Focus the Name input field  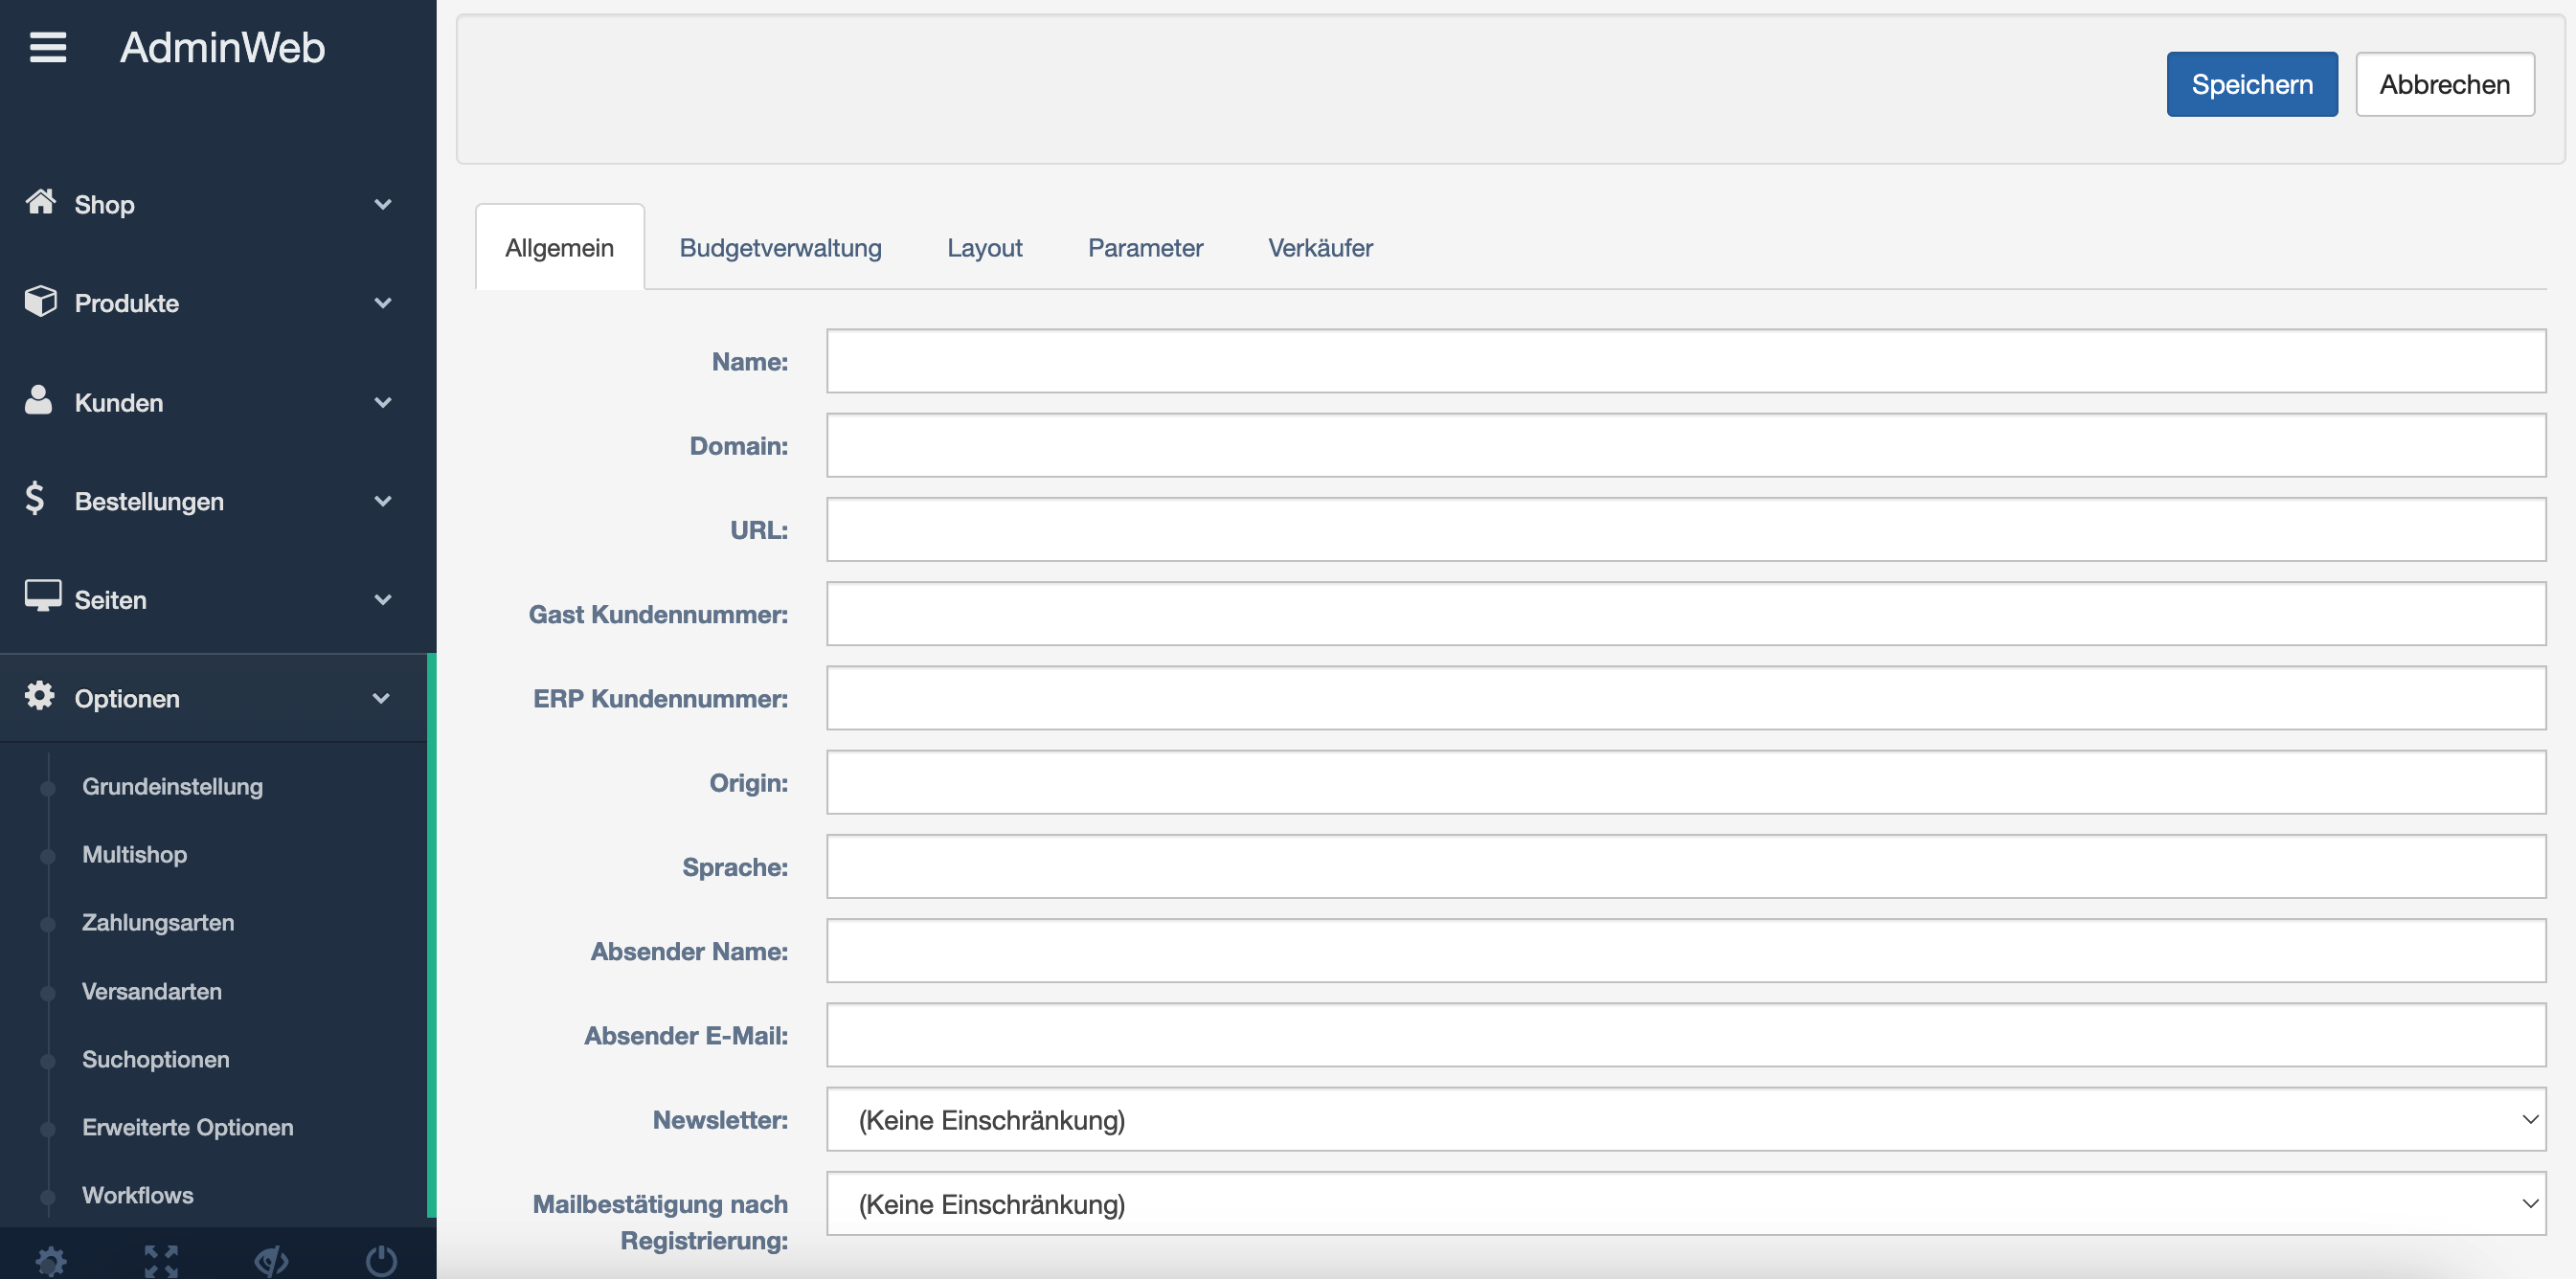pos(1686,361)
